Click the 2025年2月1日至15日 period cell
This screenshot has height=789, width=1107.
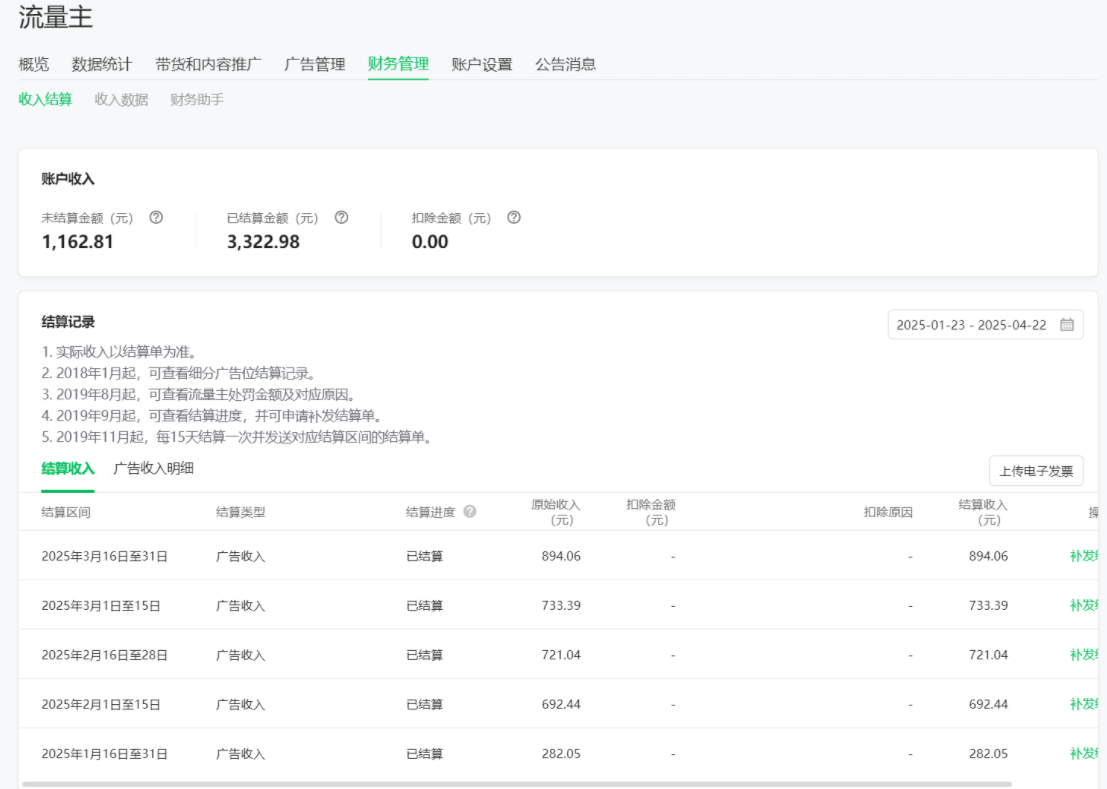(101, 704)
